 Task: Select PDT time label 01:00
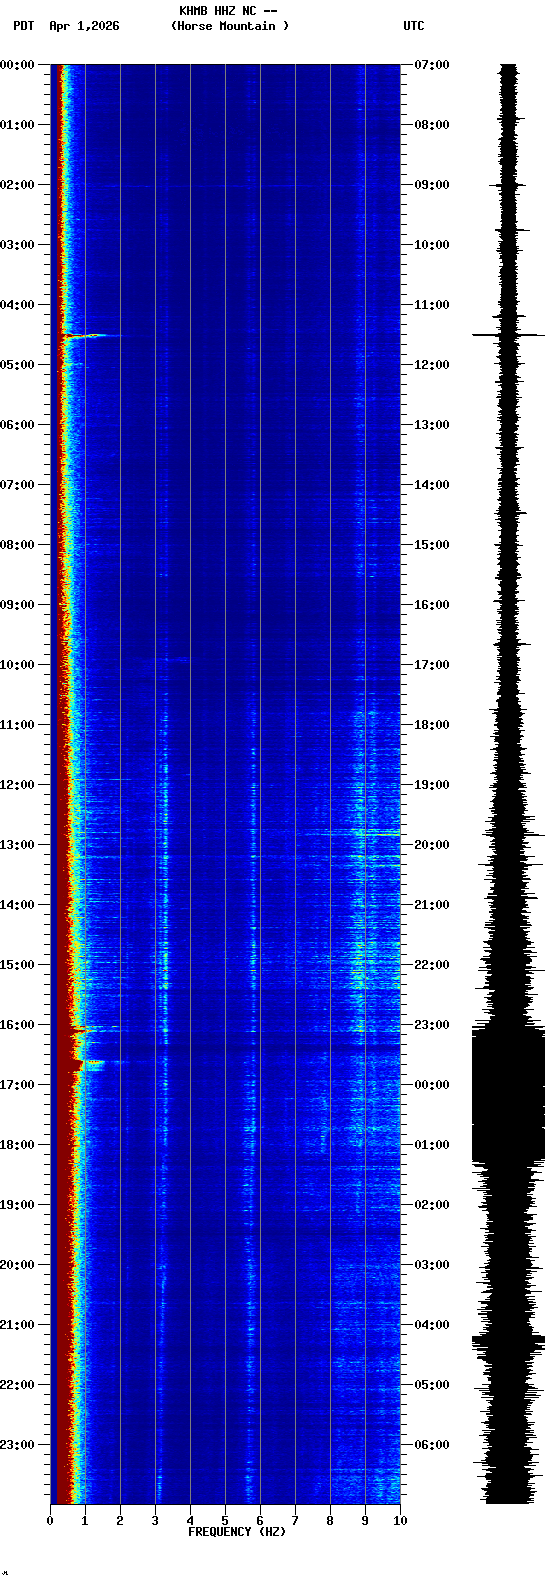[x=17, y=125]
